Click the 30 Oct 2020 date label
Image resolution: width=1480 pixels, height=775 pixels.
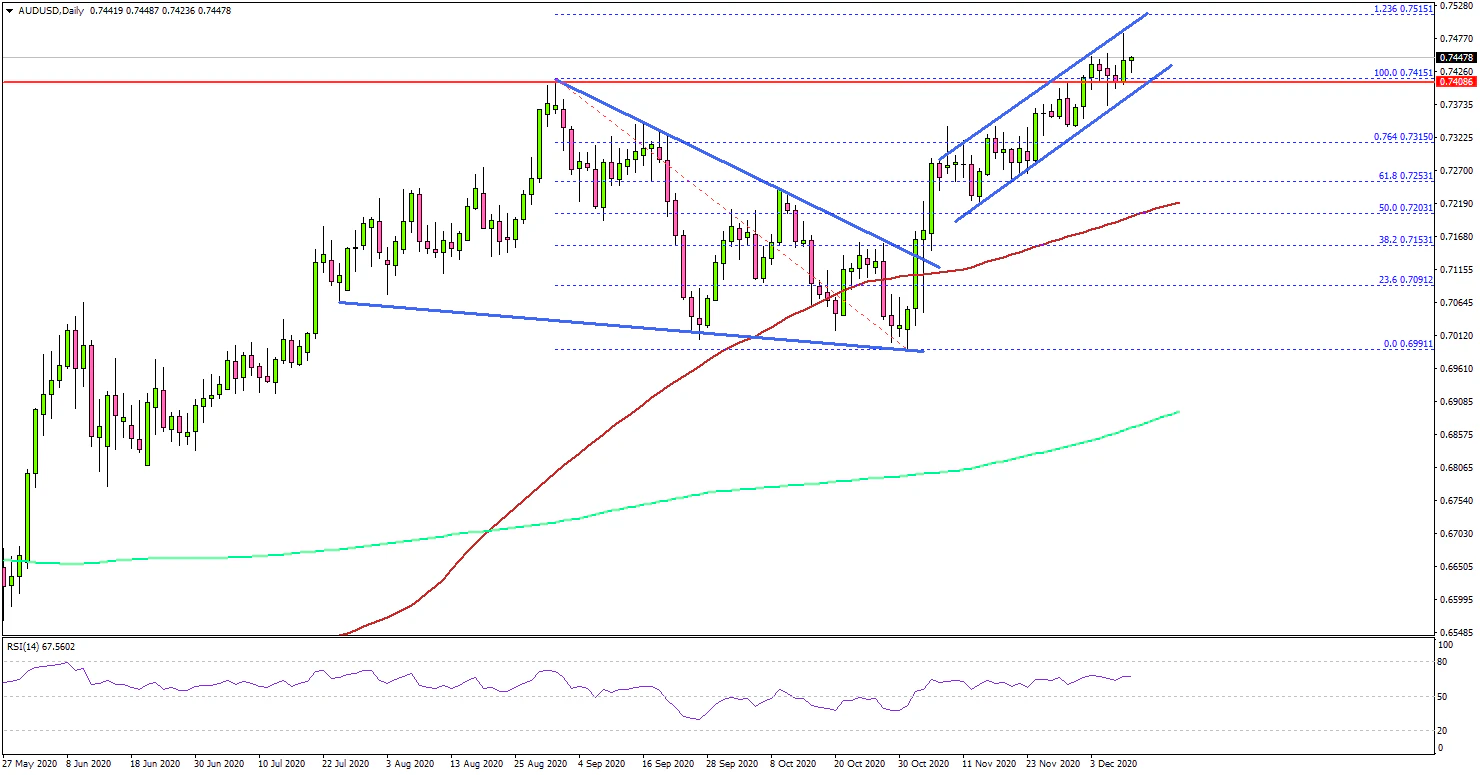(923, 763)
